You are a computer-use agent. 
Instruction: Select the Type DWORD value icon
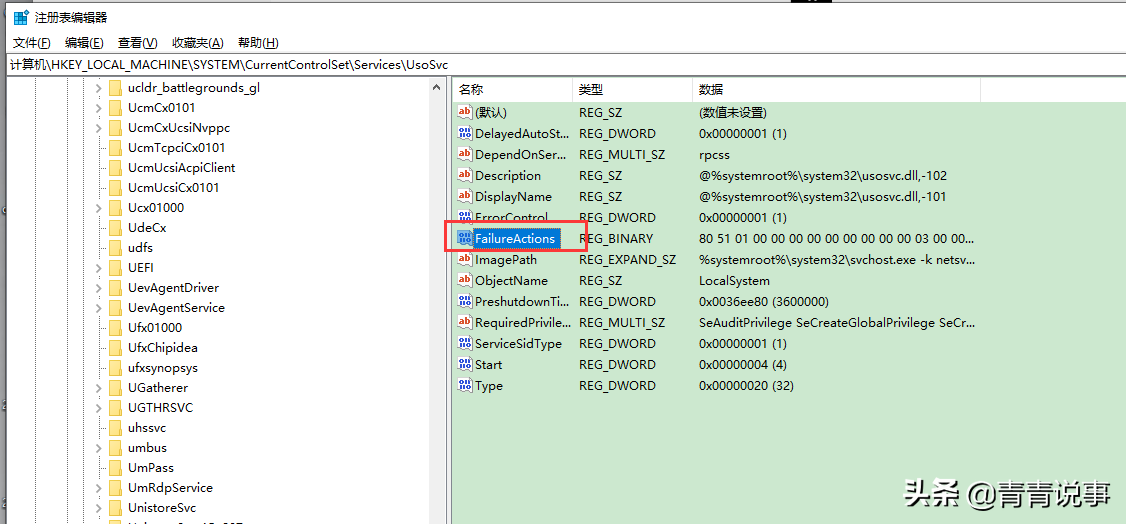(x=465, y=385)
